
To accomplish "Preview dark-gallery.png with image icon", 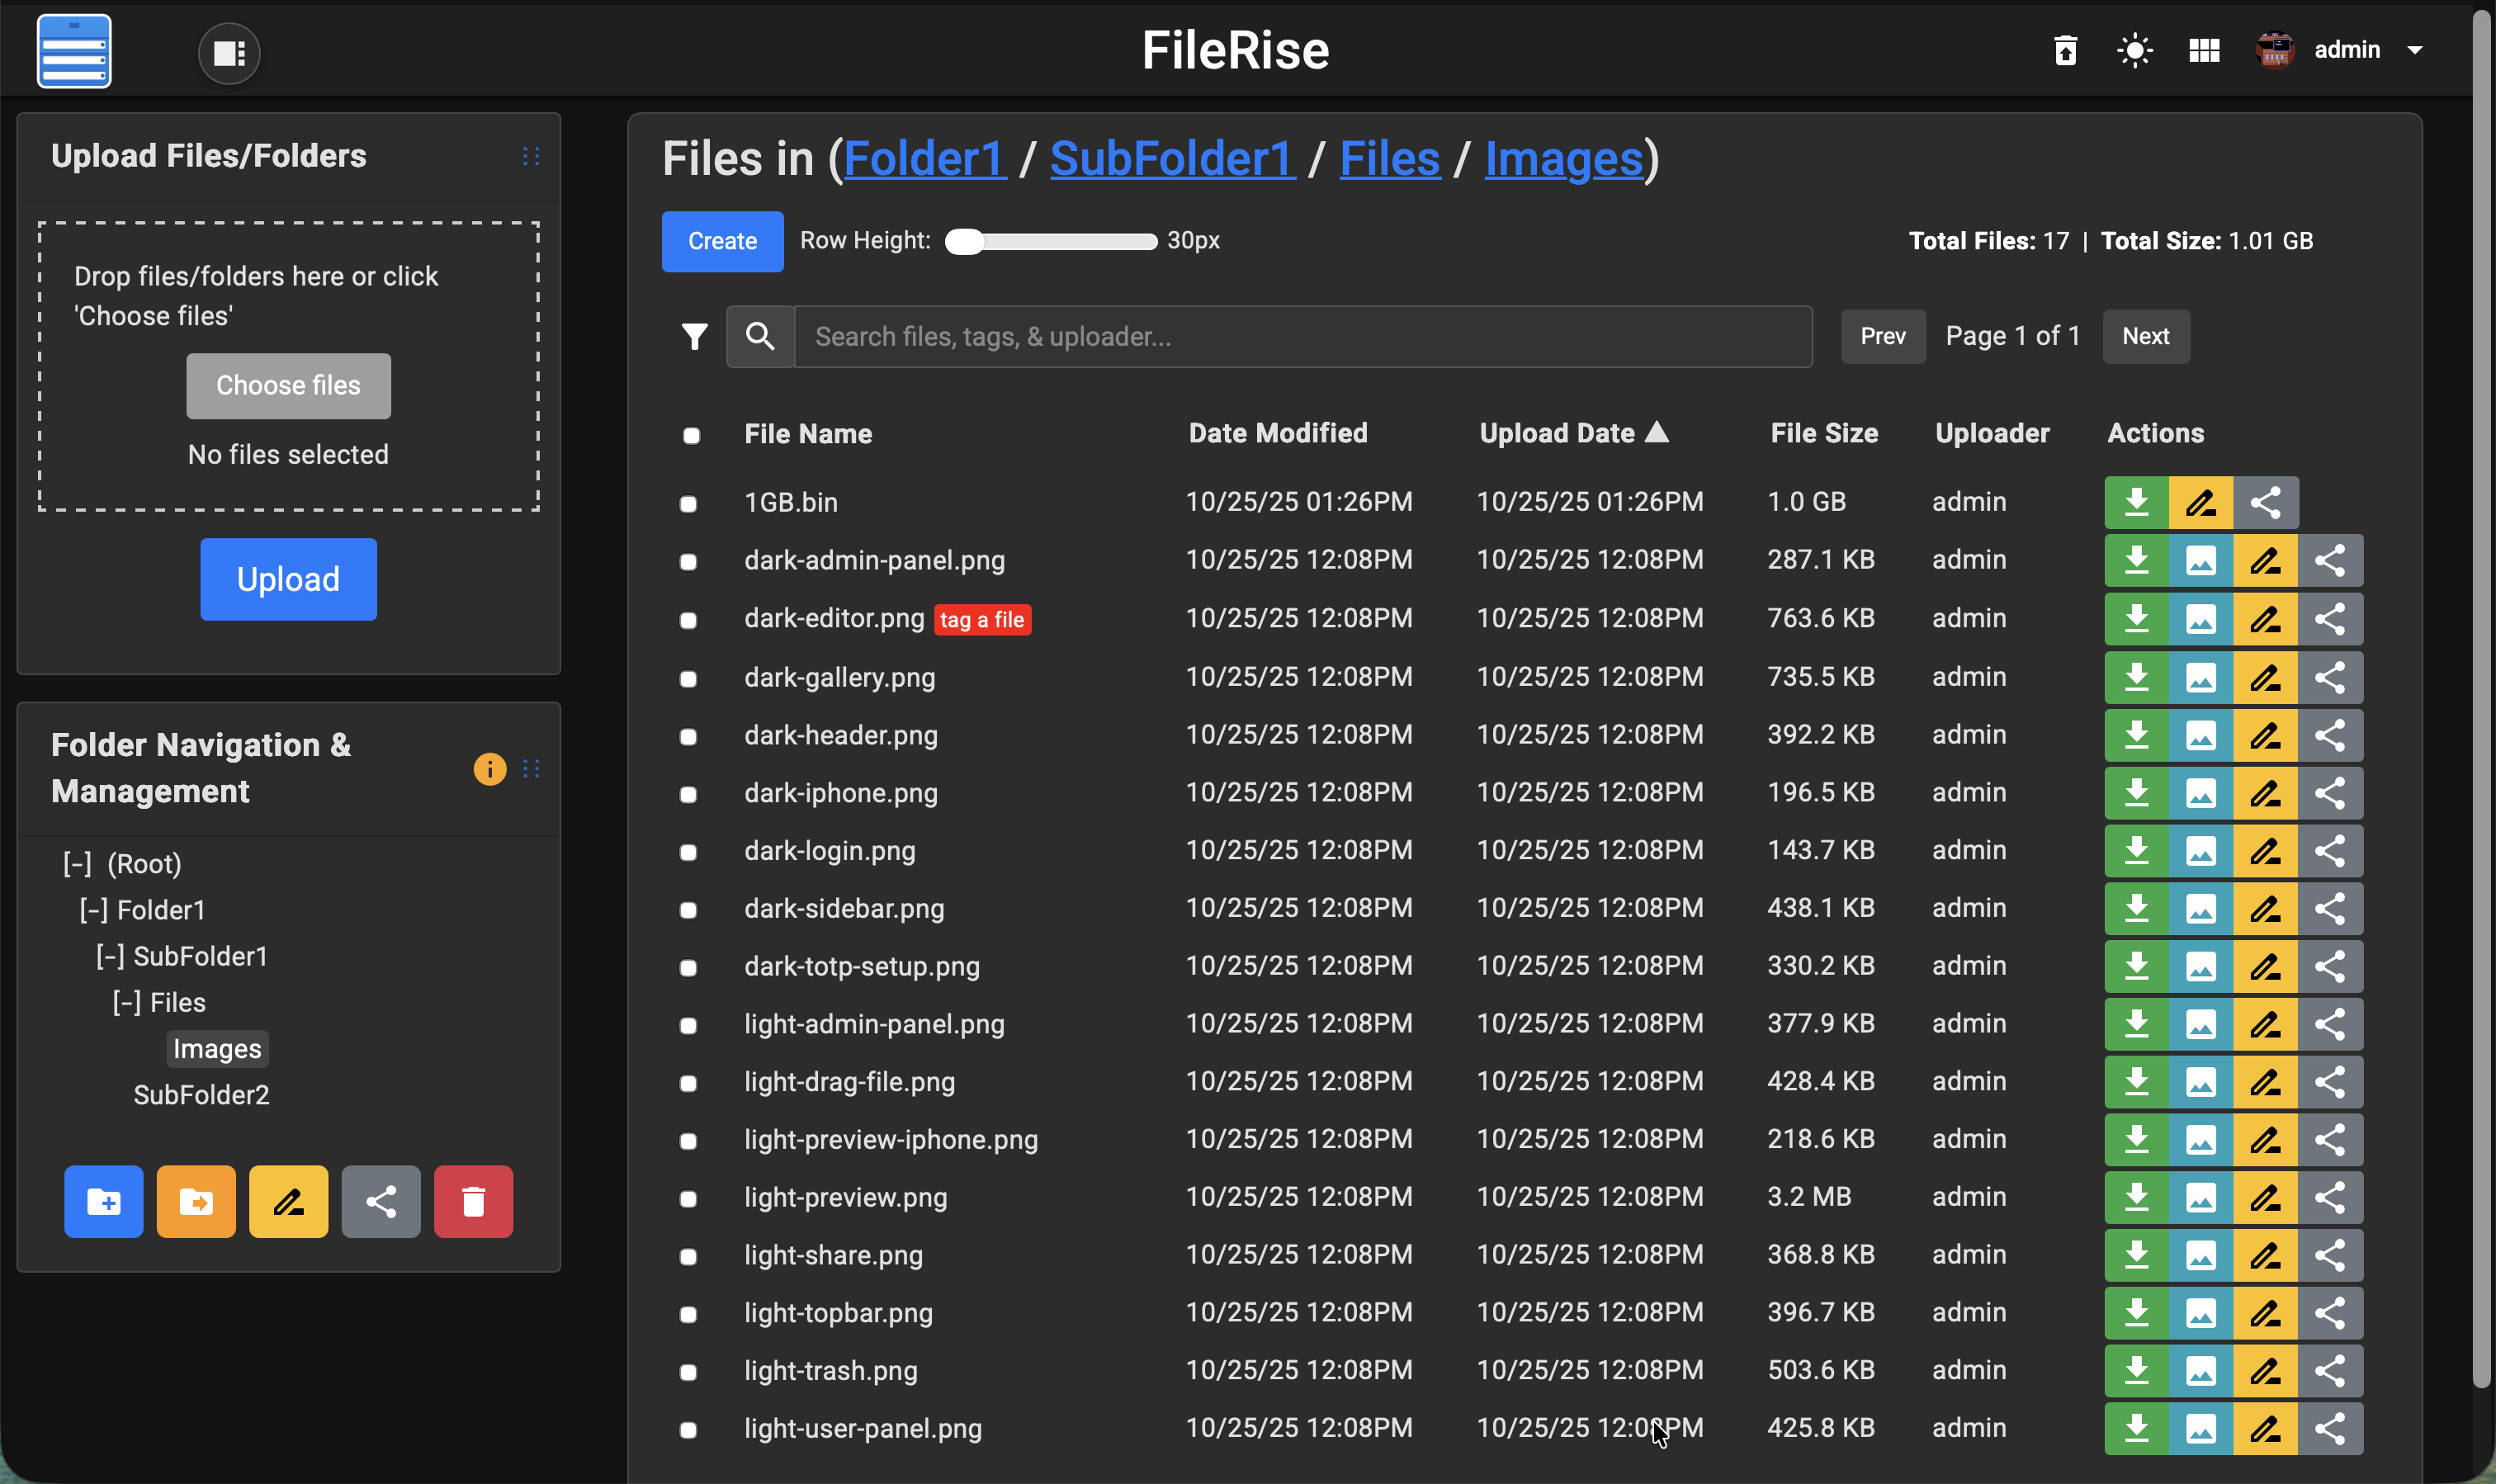I will click(x=2200, y=678).
